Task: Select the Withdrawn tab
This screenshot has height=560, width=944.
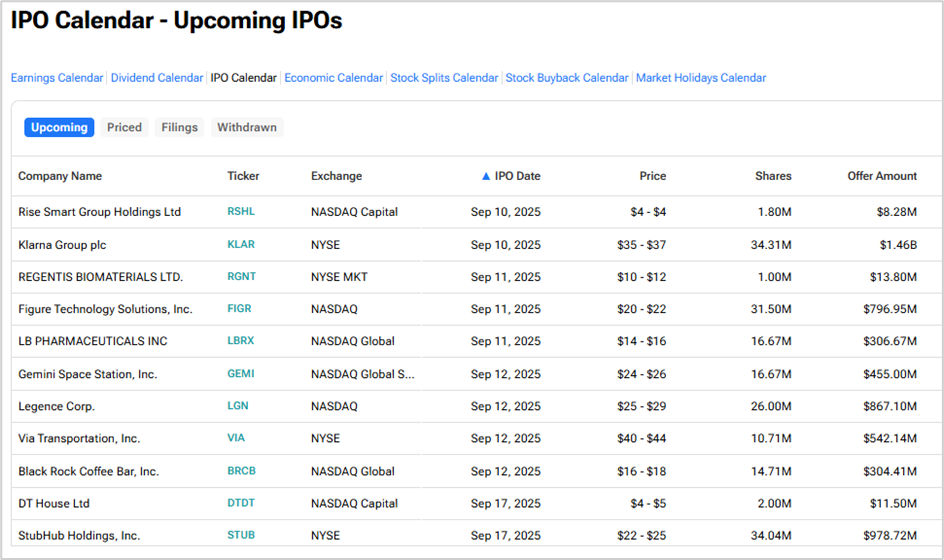Action: pos(247,128)
